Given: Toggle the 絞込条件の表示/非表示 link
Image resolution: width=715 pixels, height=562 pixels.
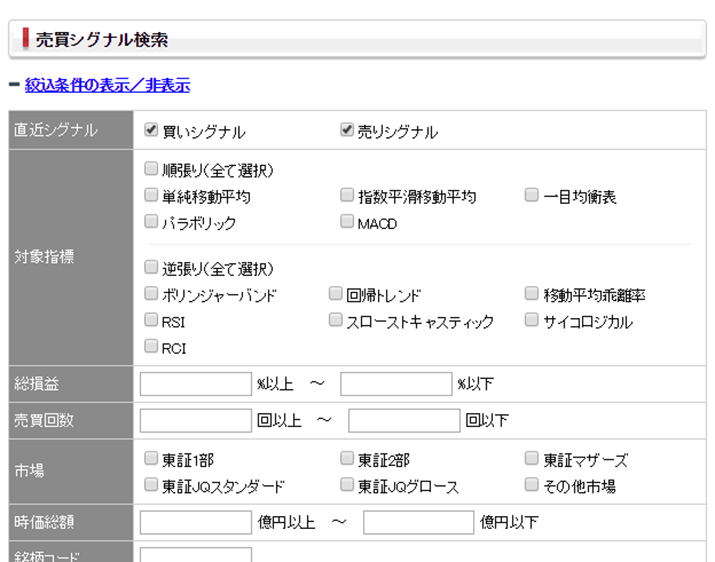Looking at the screenshot, I should tap(107, 86).
